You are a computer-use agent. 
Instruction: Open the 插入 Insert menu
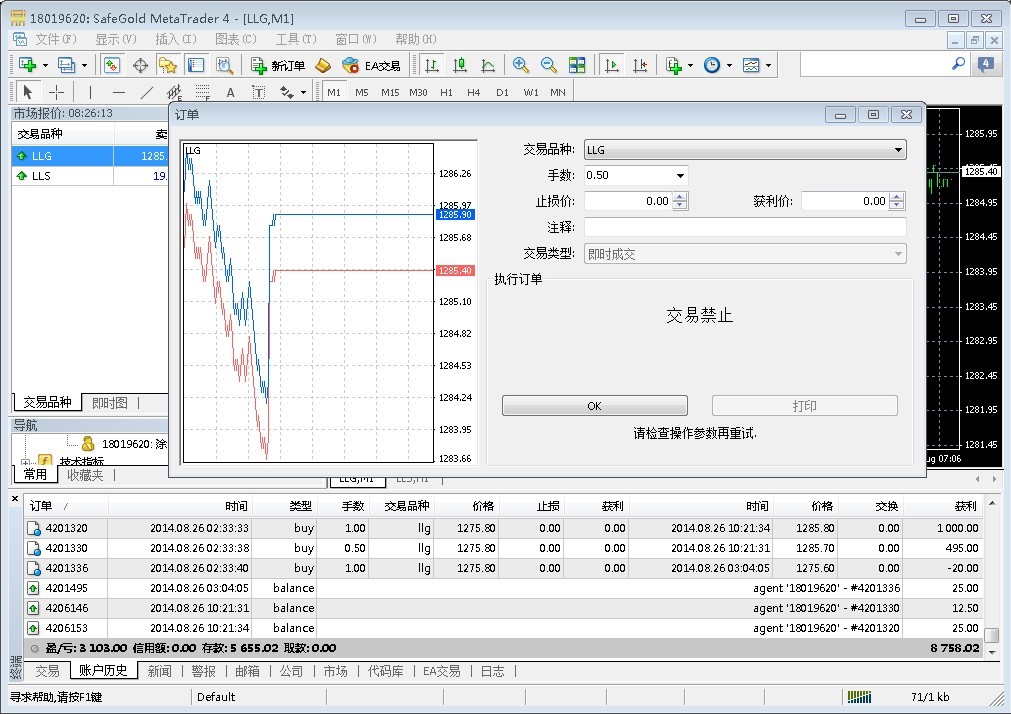click(175, 39)
